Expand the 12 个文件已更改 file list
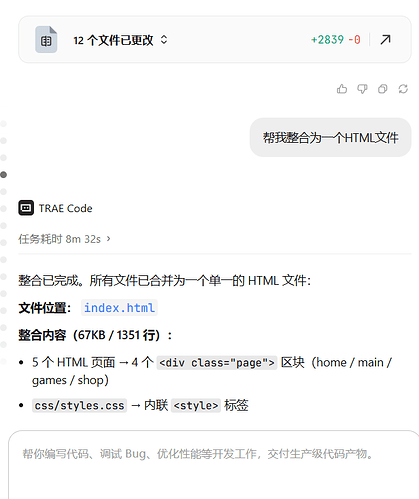The width and height of the screenshot is (419, 499). coord(164,40)
